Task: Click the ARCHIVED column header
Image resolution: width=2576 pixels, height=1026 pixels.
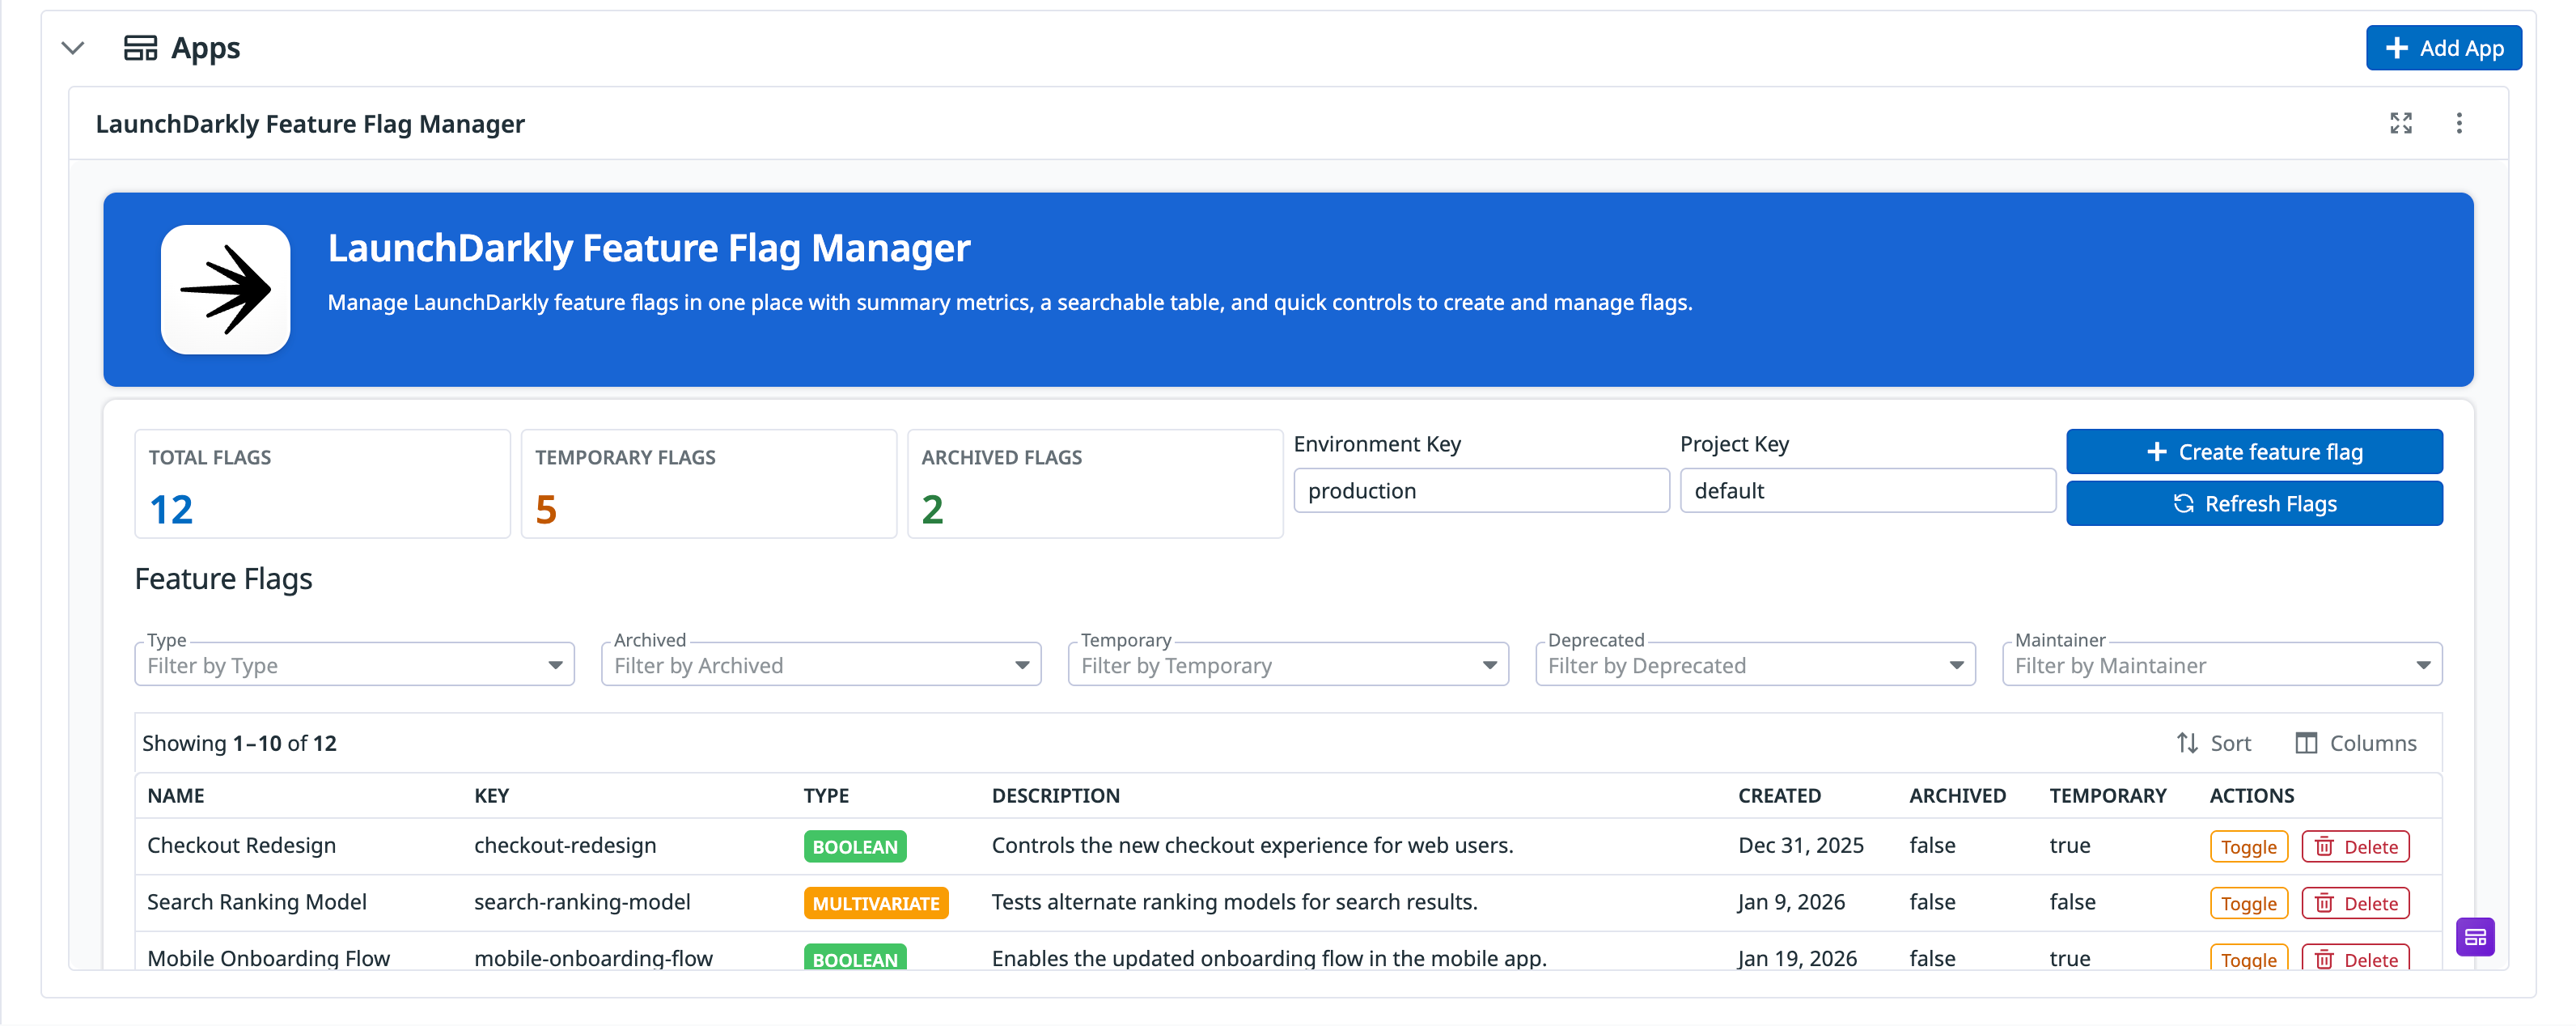Action: click(x=1957, y=796)
